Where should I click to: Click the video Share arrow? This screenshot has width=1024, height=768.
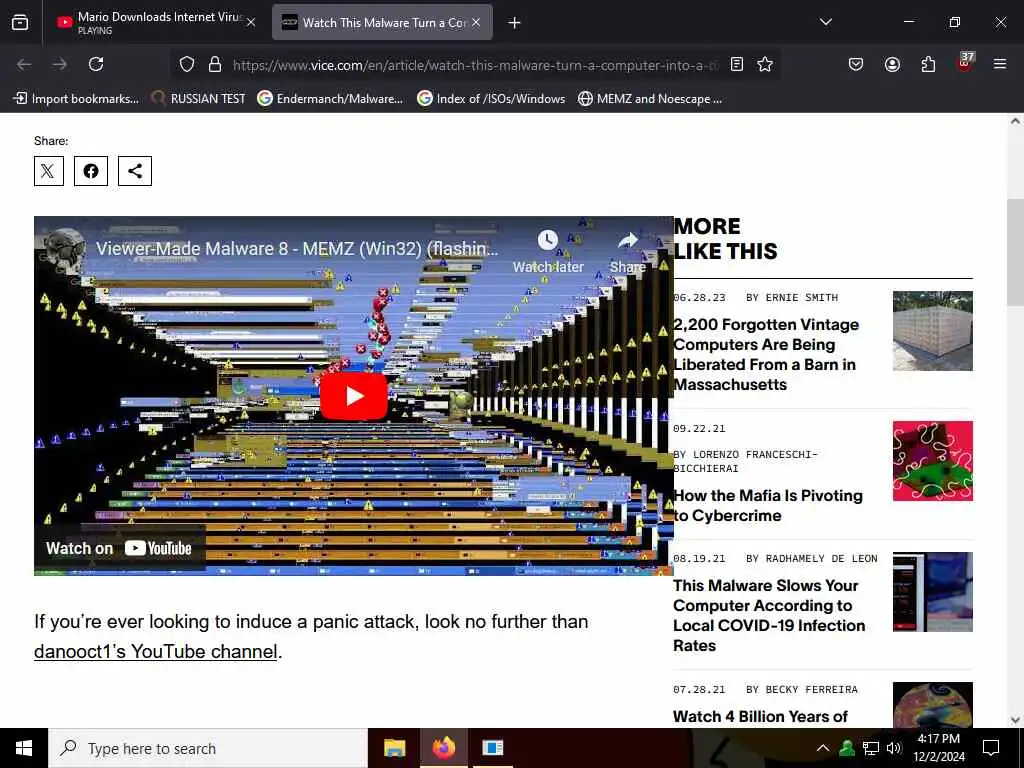point(628,251)
